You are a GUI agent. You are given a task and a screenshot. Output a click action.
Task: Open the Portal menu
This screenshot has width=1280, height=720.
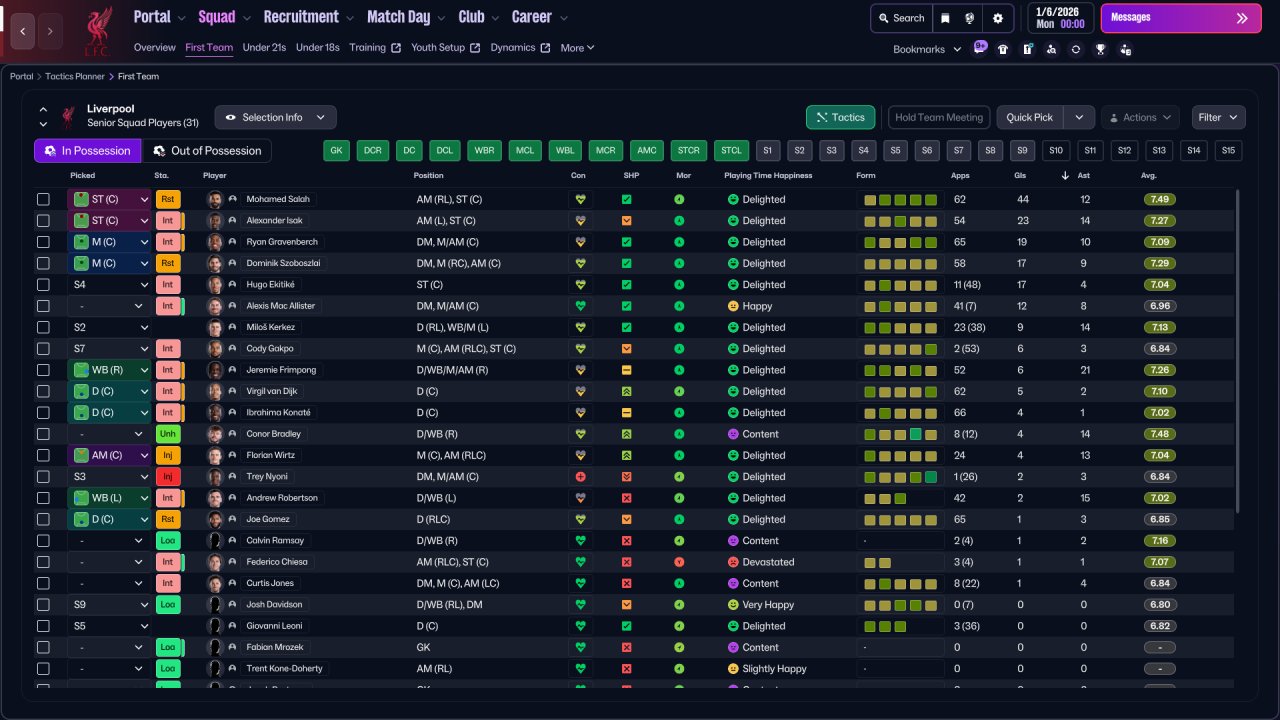point(159,17)
